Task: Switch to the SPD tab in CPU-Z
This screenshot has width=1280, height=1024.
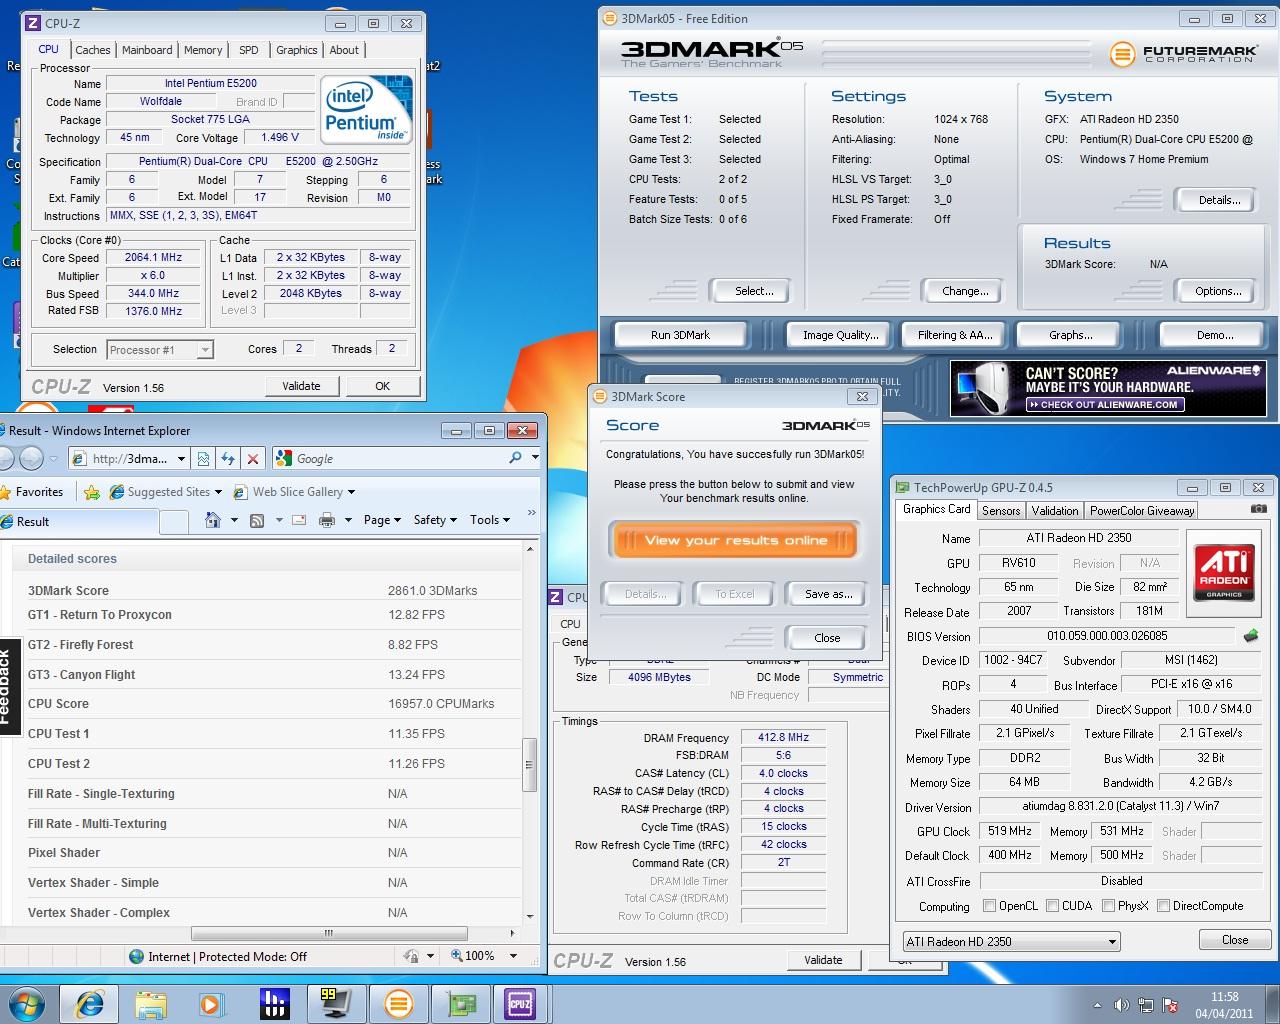Action: point(249,50)
